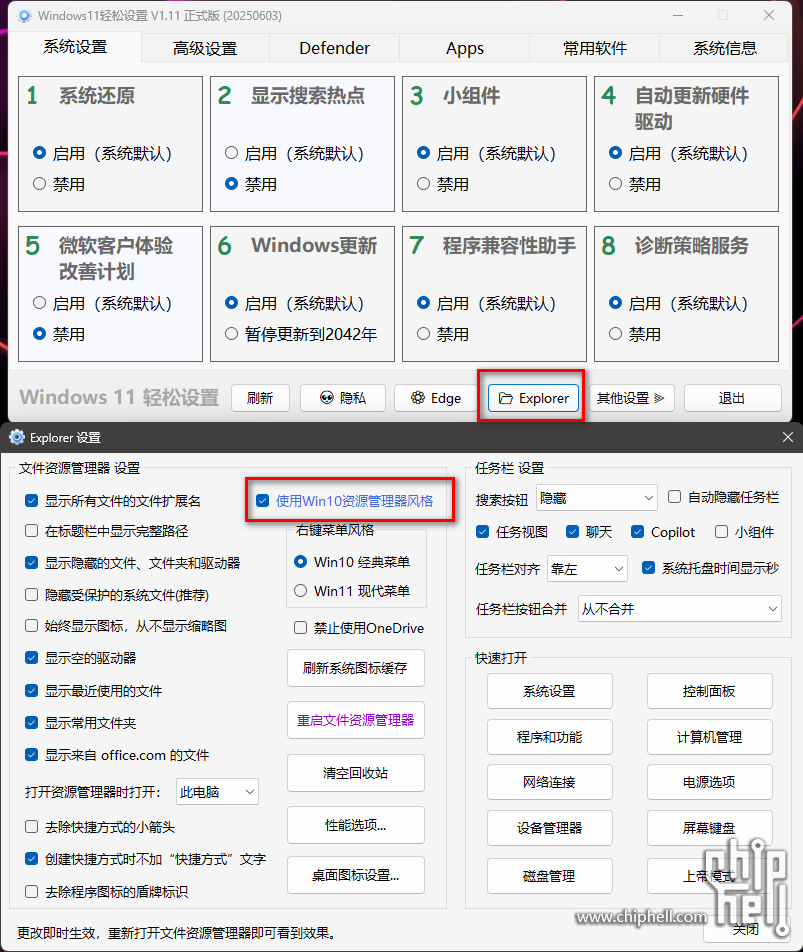
Task: Click the Explorer 设置 gear icon
Action: (x=17, y=437)
